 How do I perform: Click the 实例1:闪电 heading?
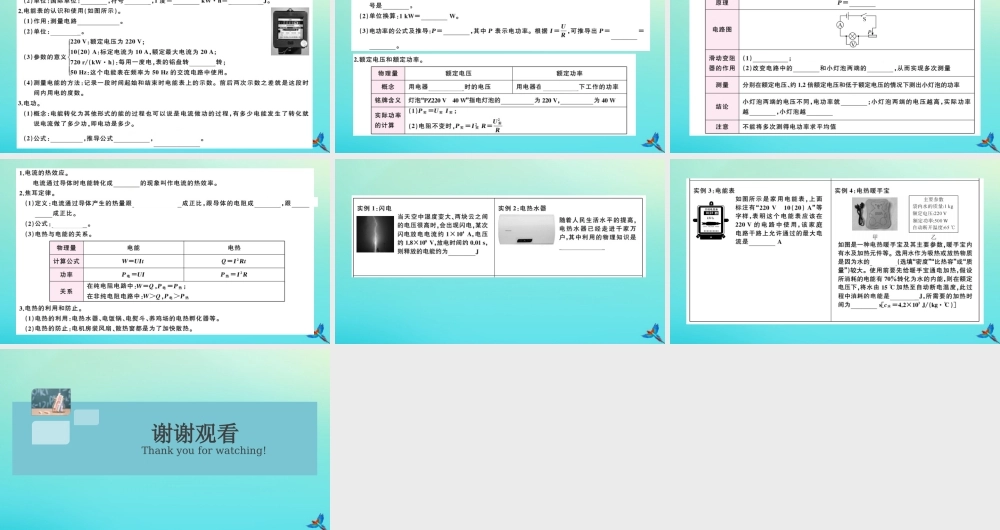click(374, 208)
